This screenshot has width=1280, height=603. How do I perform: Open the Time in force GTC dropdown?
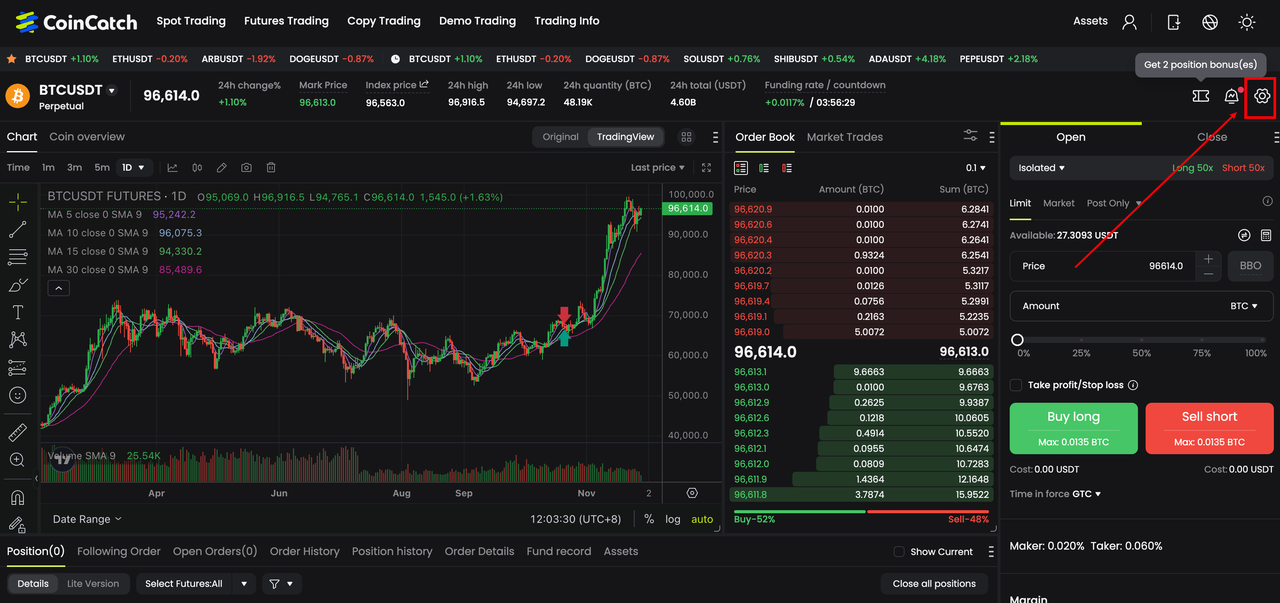tap(1086, 494)
